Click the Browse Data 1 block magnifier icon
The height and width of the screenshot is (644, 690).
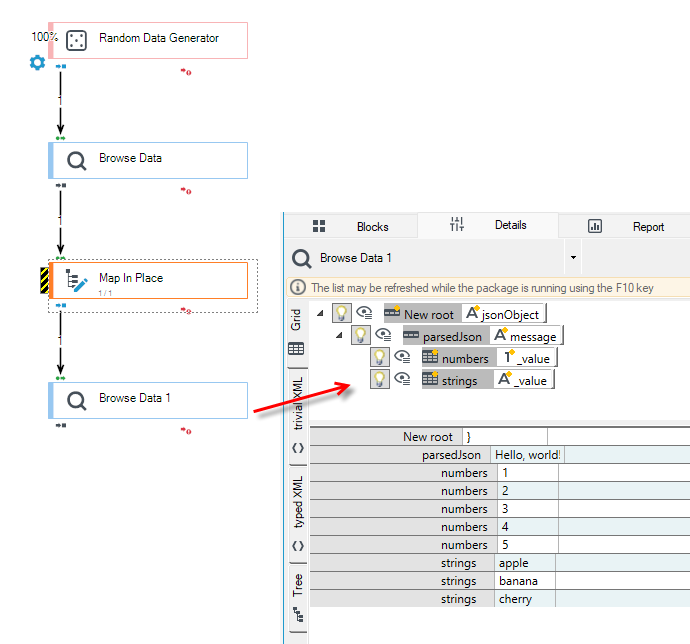[76, 401]
